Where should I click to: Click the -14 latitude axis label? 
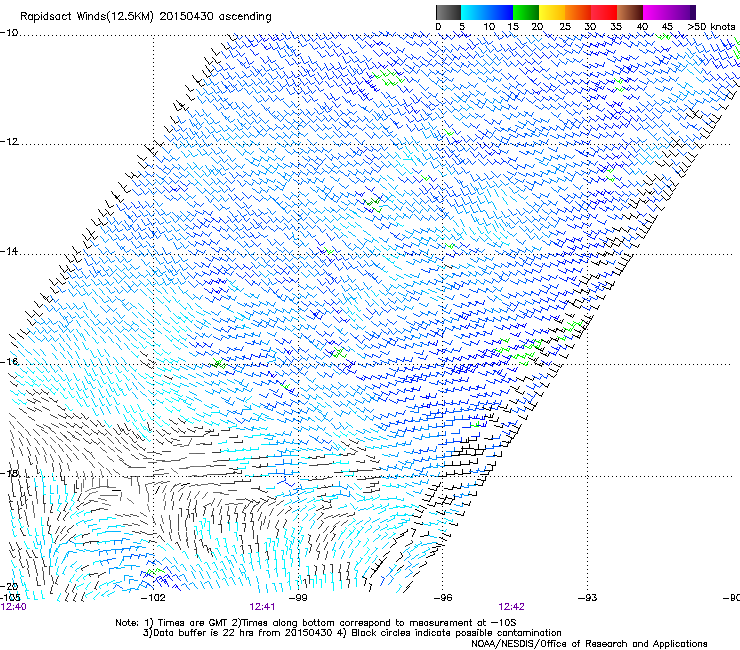[x=9, y=251]
